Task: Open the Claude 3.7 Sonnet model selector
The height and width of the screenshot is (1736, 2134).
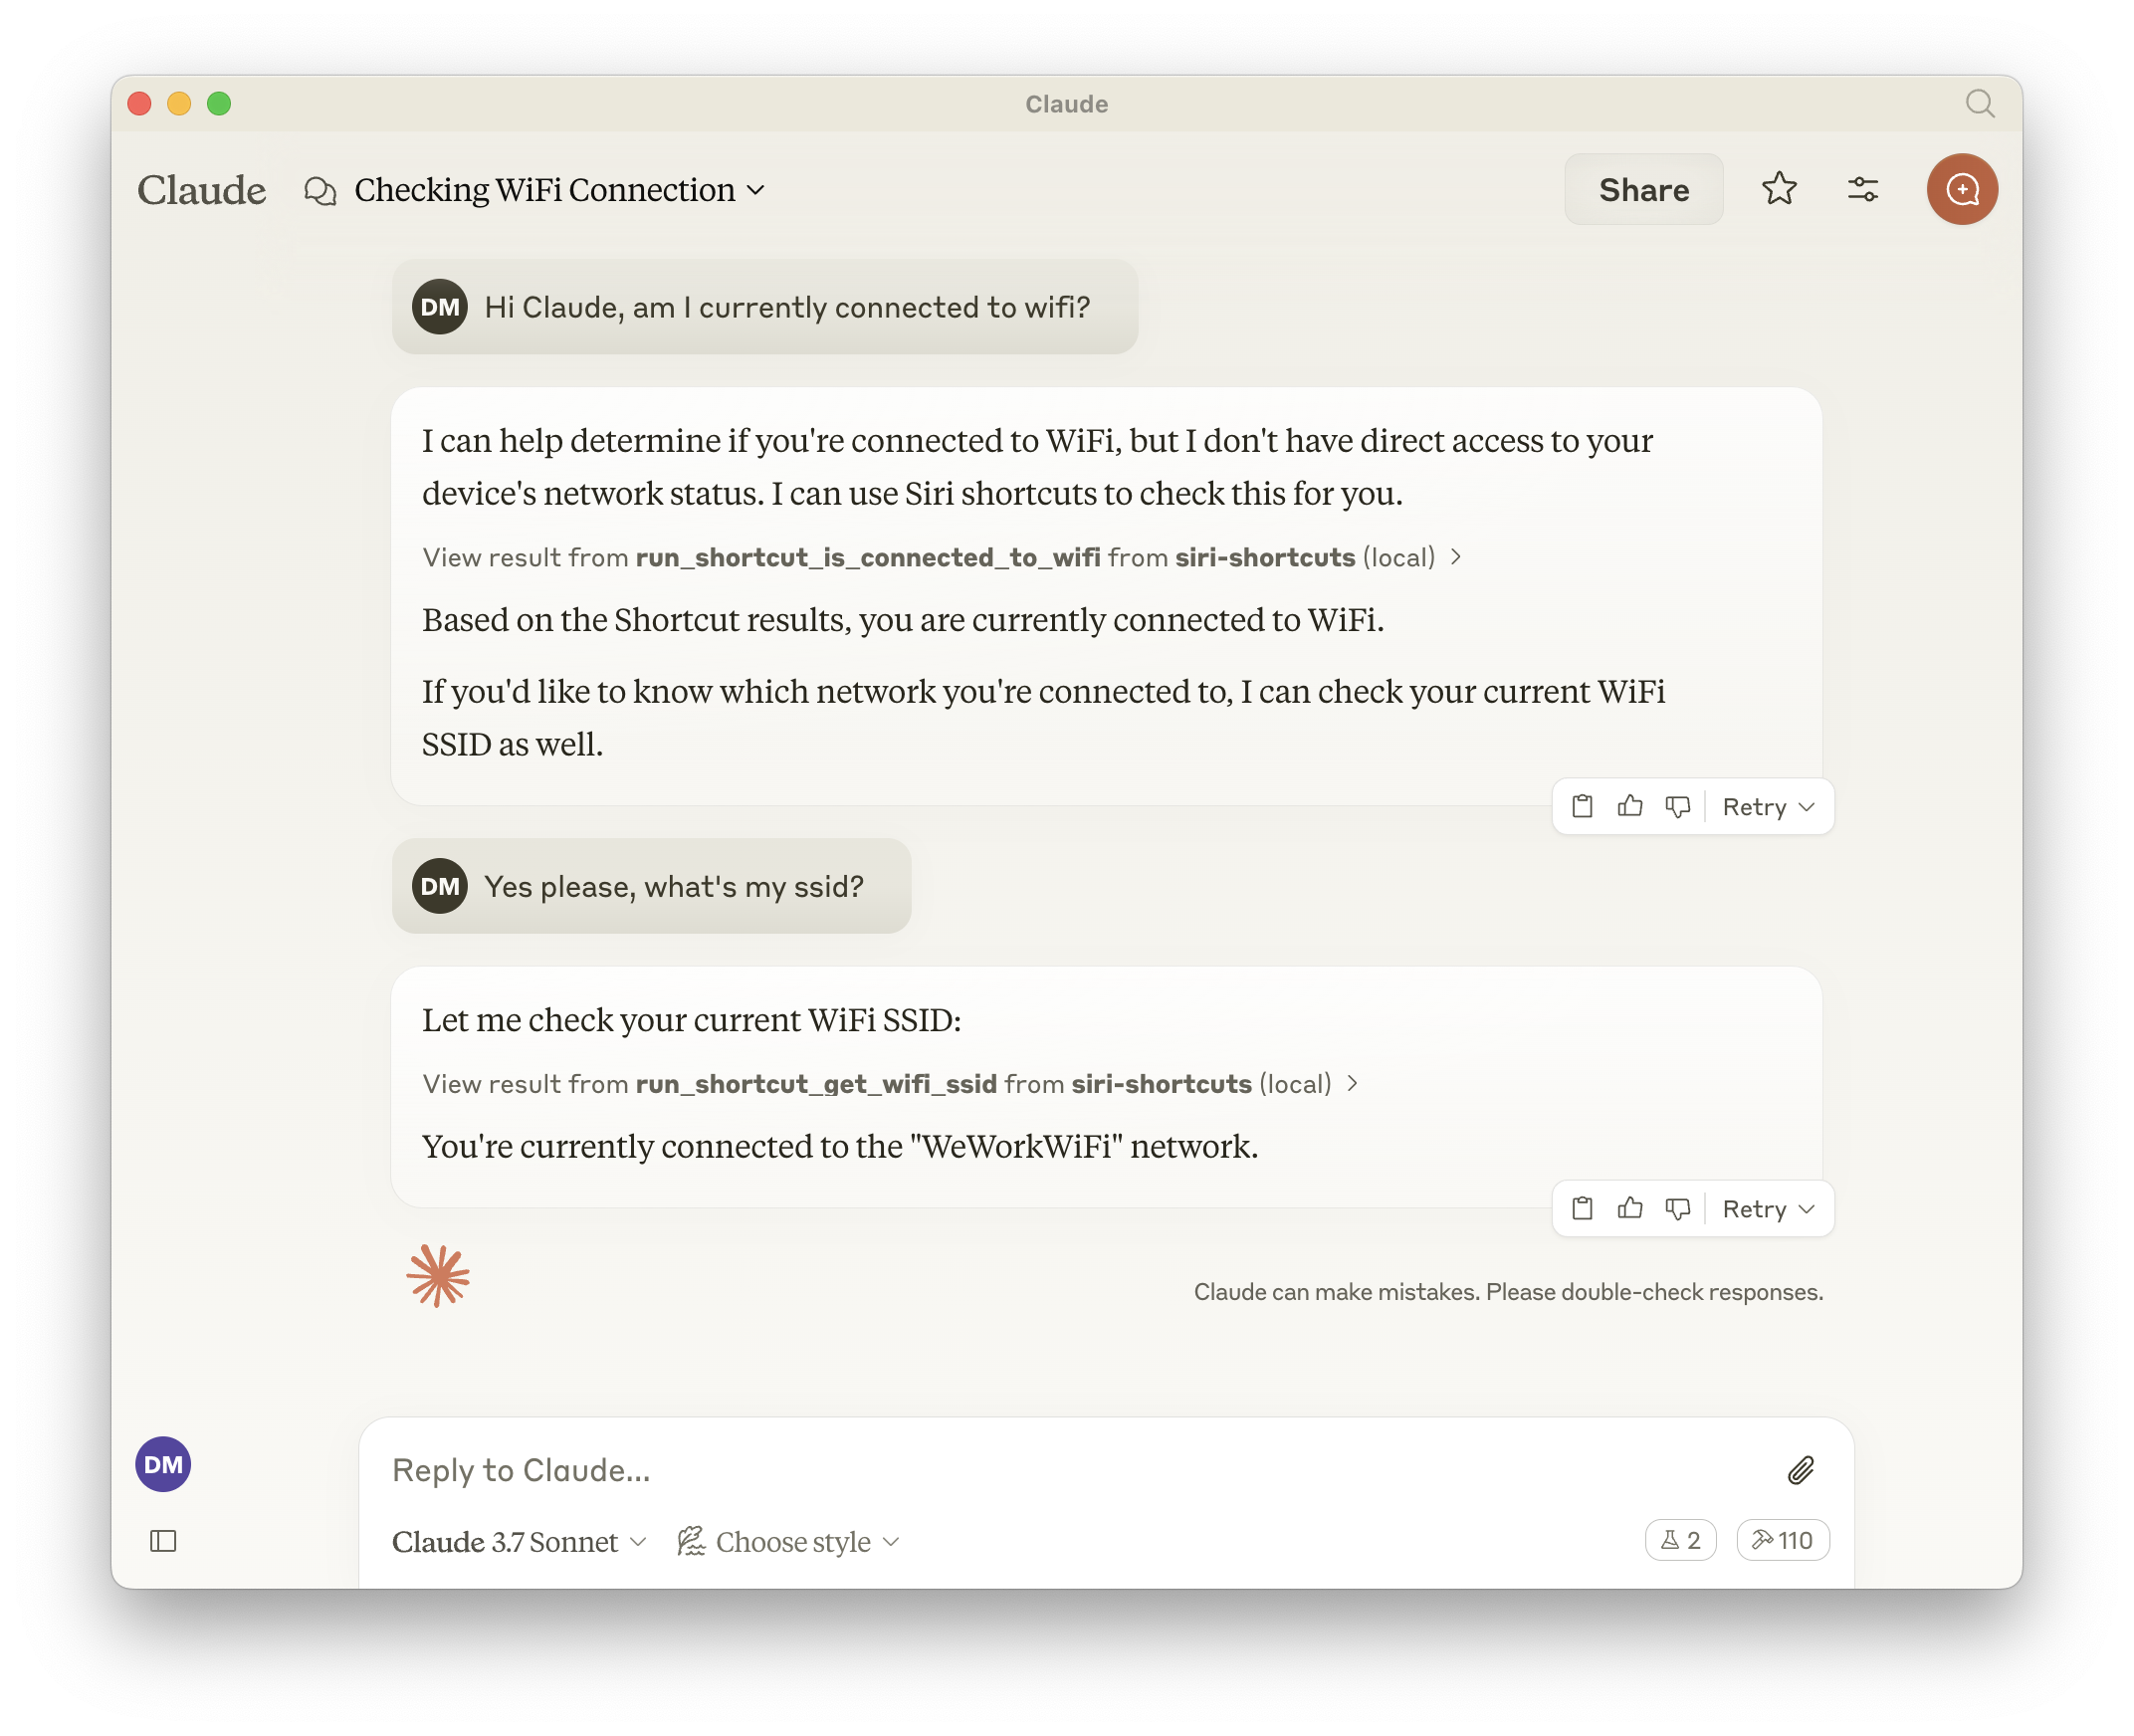Action: tap(519, 1541)
